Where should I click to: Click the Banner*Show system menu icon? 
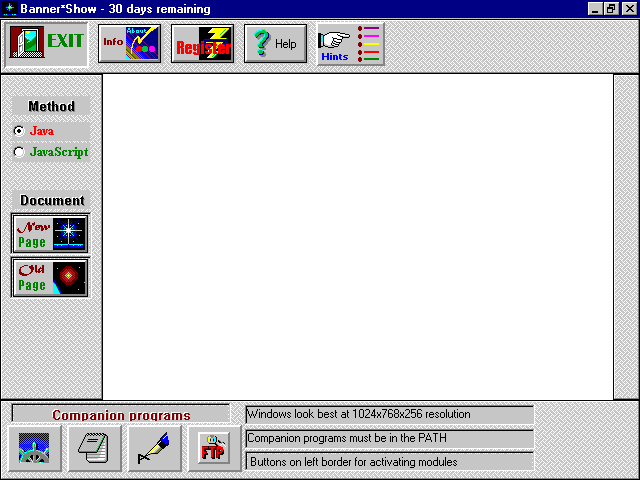pos(9,9)
